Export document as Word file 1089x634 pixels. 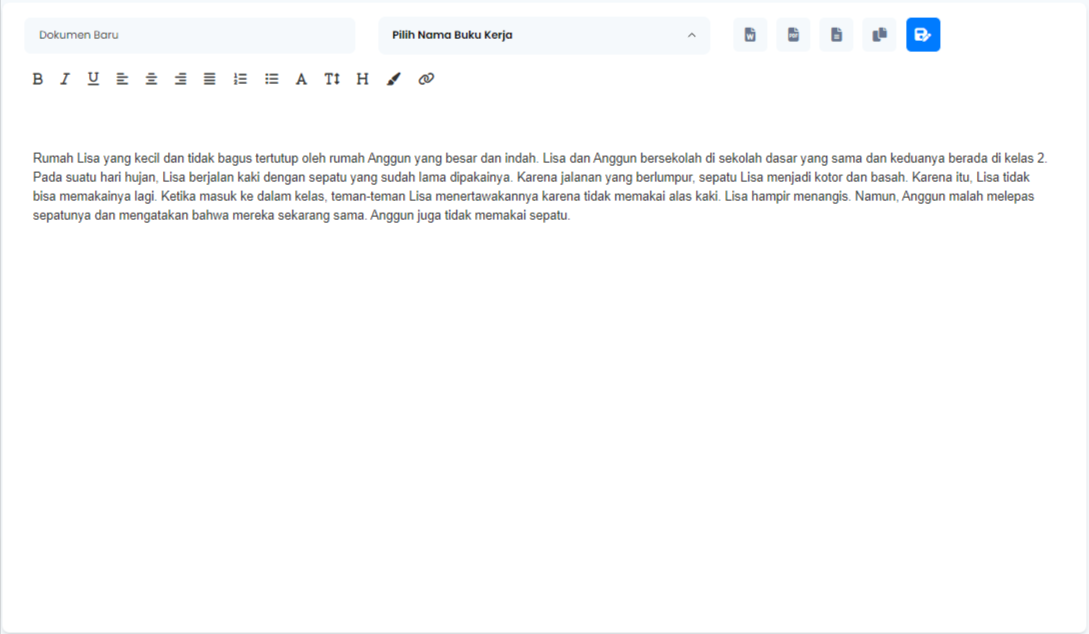coord(750,35)
